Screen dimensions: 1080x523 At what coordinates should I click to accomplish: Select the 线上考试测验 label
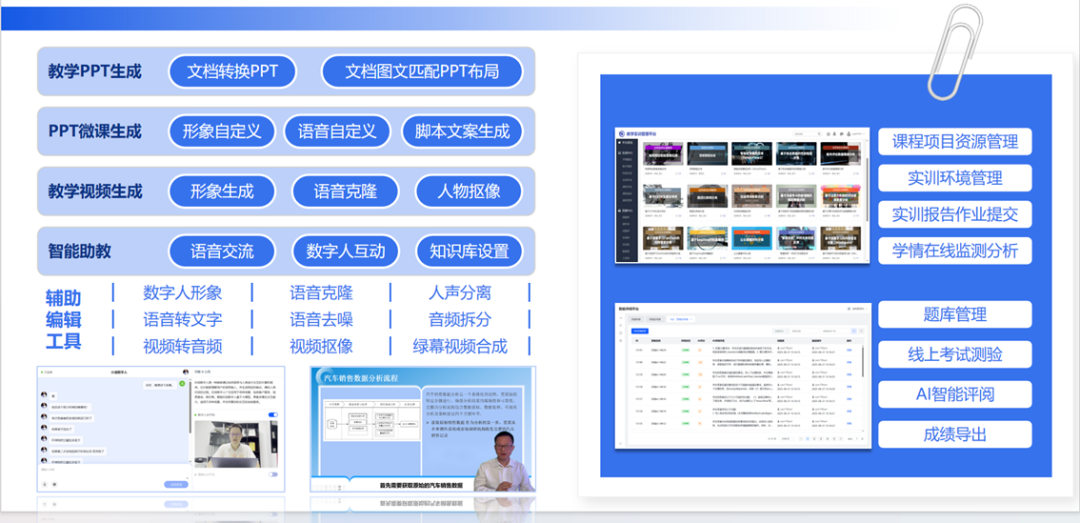pos(955,355)
